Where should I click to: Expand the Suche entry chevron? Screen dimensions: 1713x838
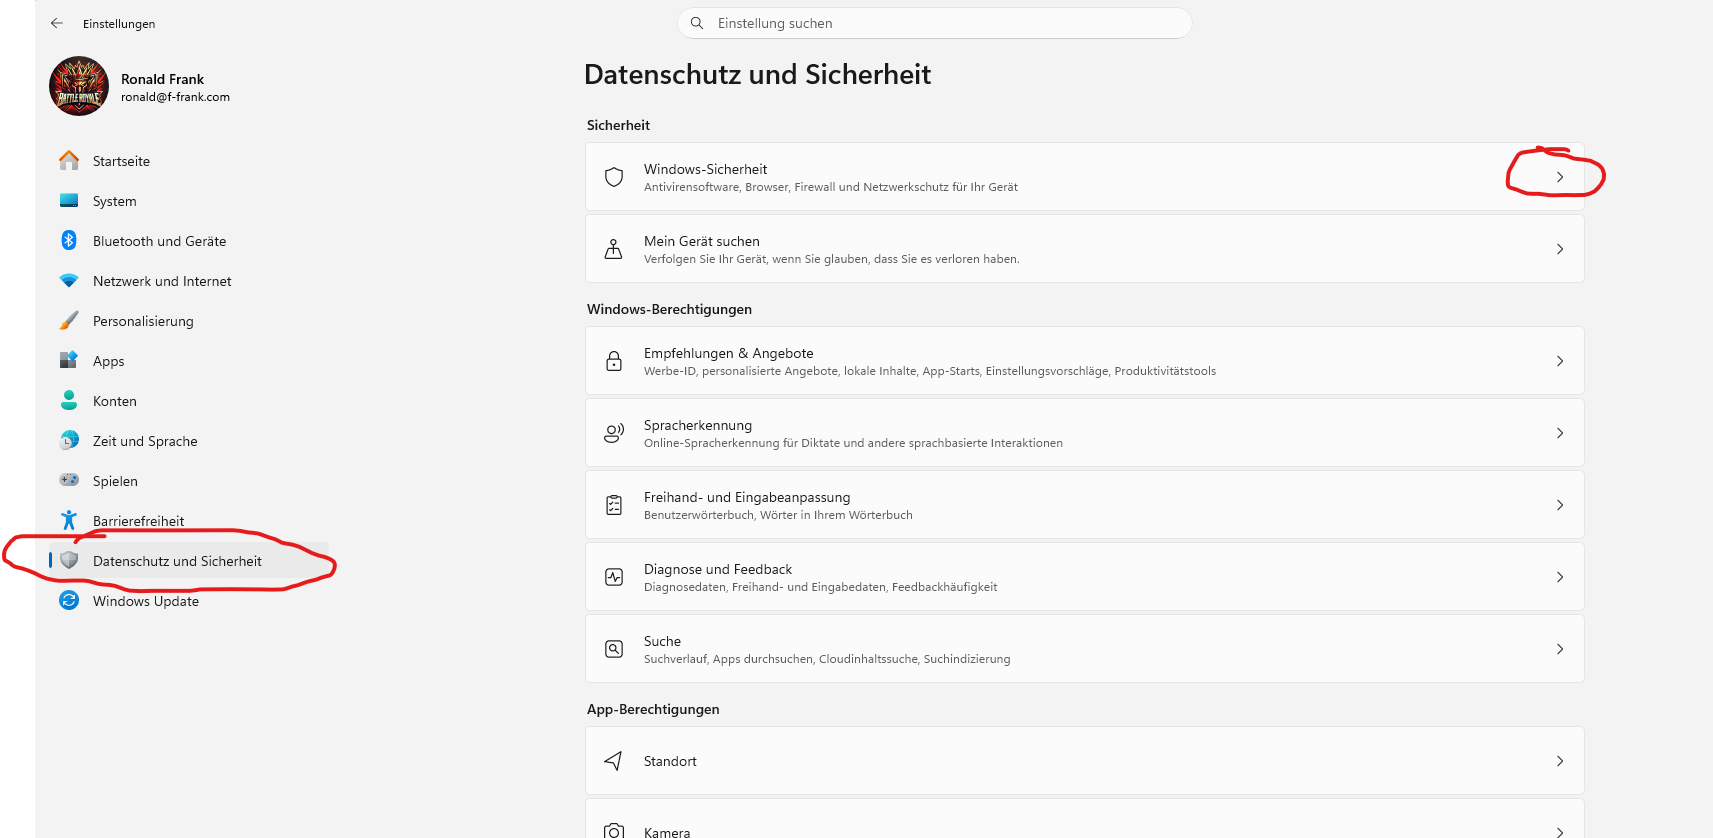click(x=1560, y=649)
